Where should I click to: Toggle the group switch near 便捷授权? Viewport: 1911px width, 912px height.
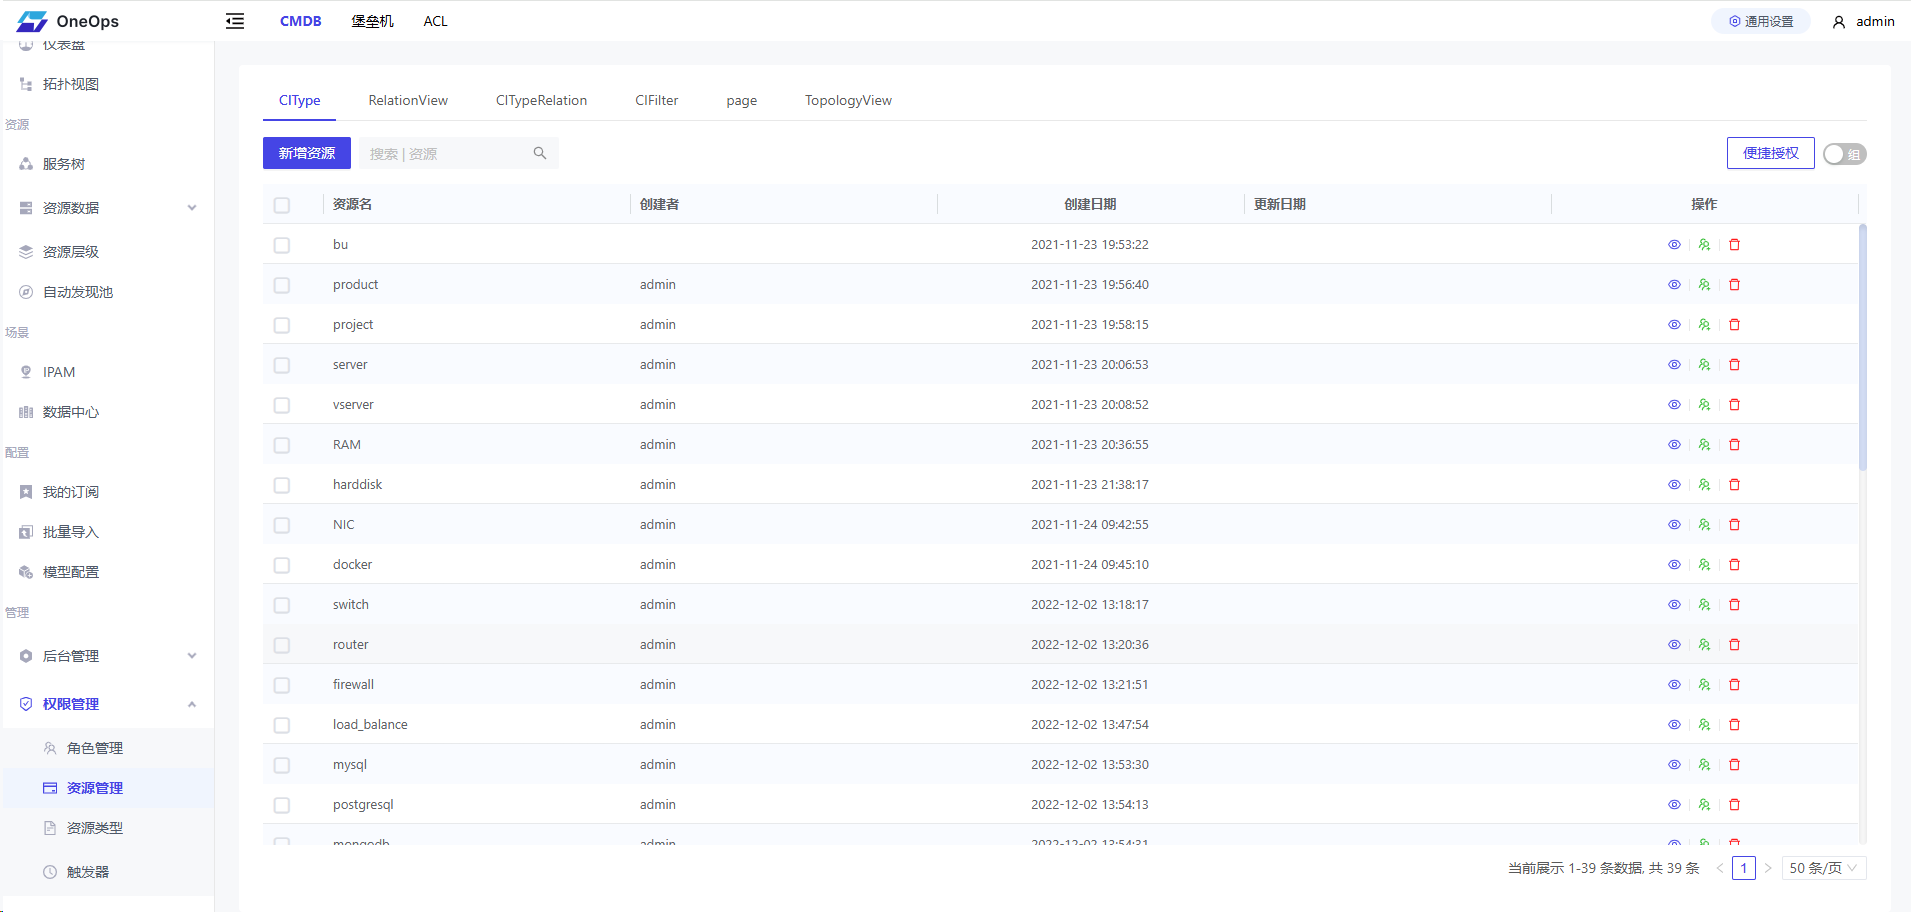point(1844,154)
